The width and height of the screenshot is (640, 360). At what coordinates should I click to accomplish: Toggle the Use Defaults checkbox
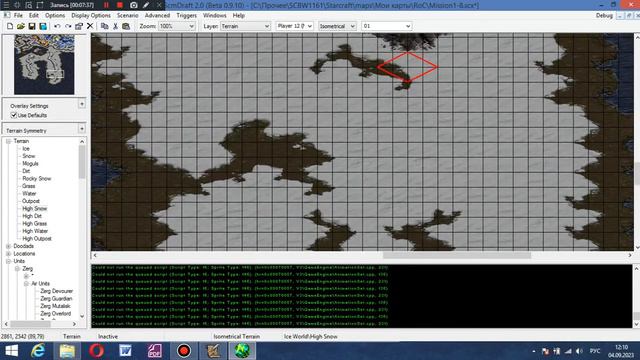tap(14, 115)
